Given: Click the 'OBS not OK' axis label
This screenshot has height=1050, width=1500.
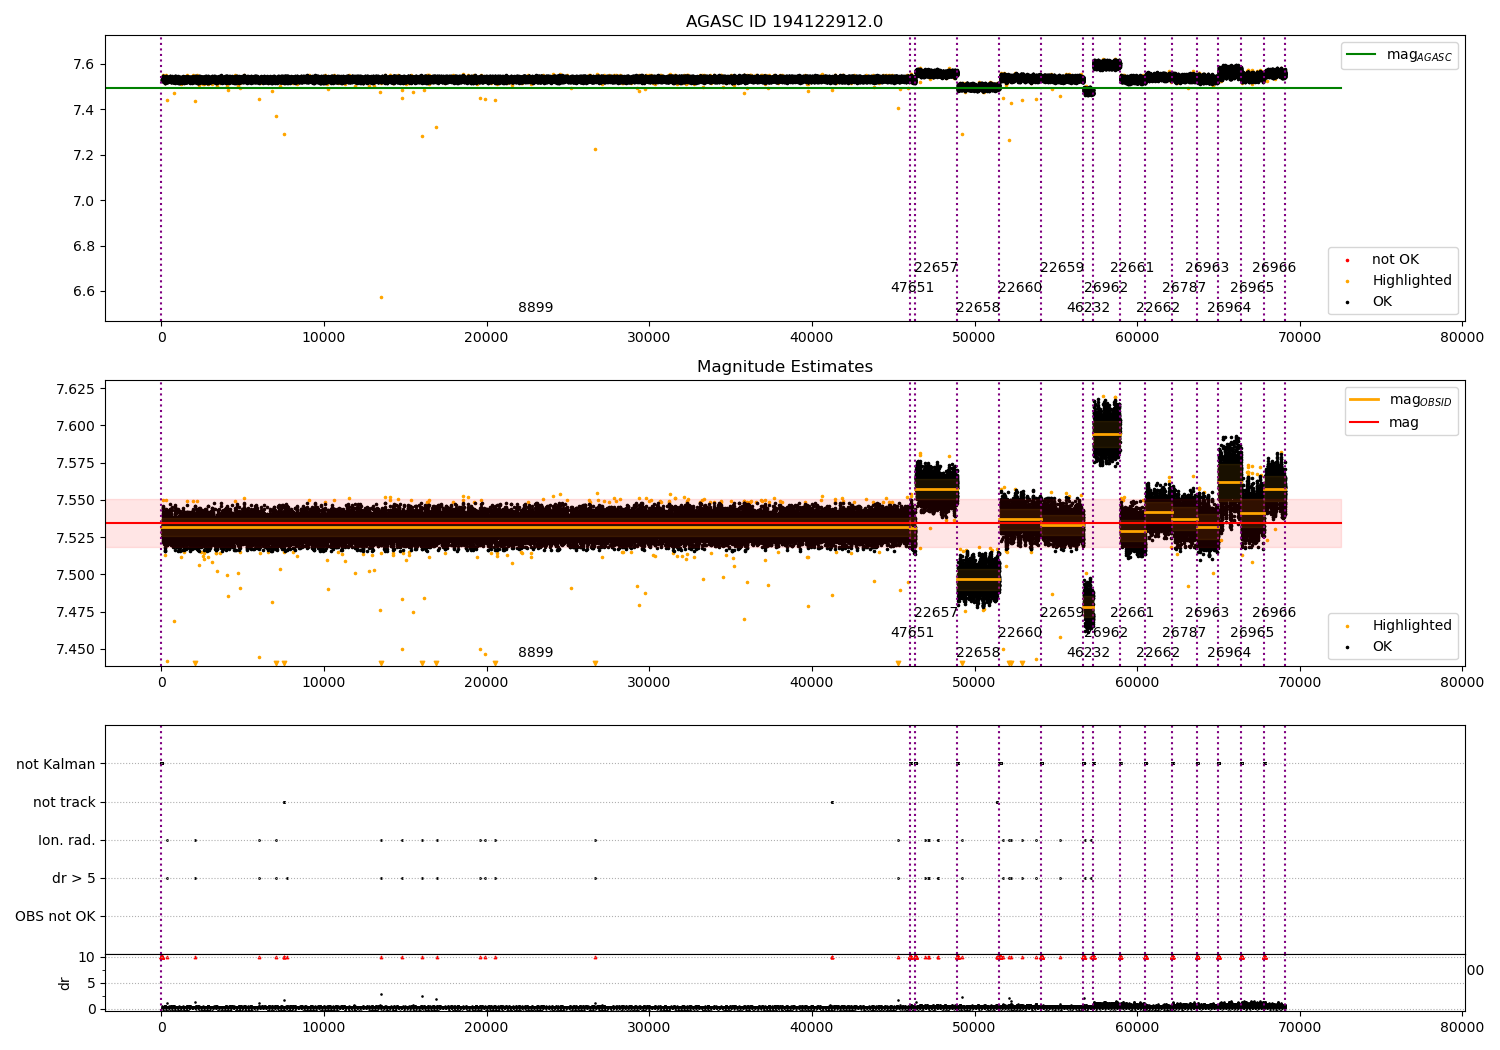Looking at the screenshot, I should [x=55, y=916].
